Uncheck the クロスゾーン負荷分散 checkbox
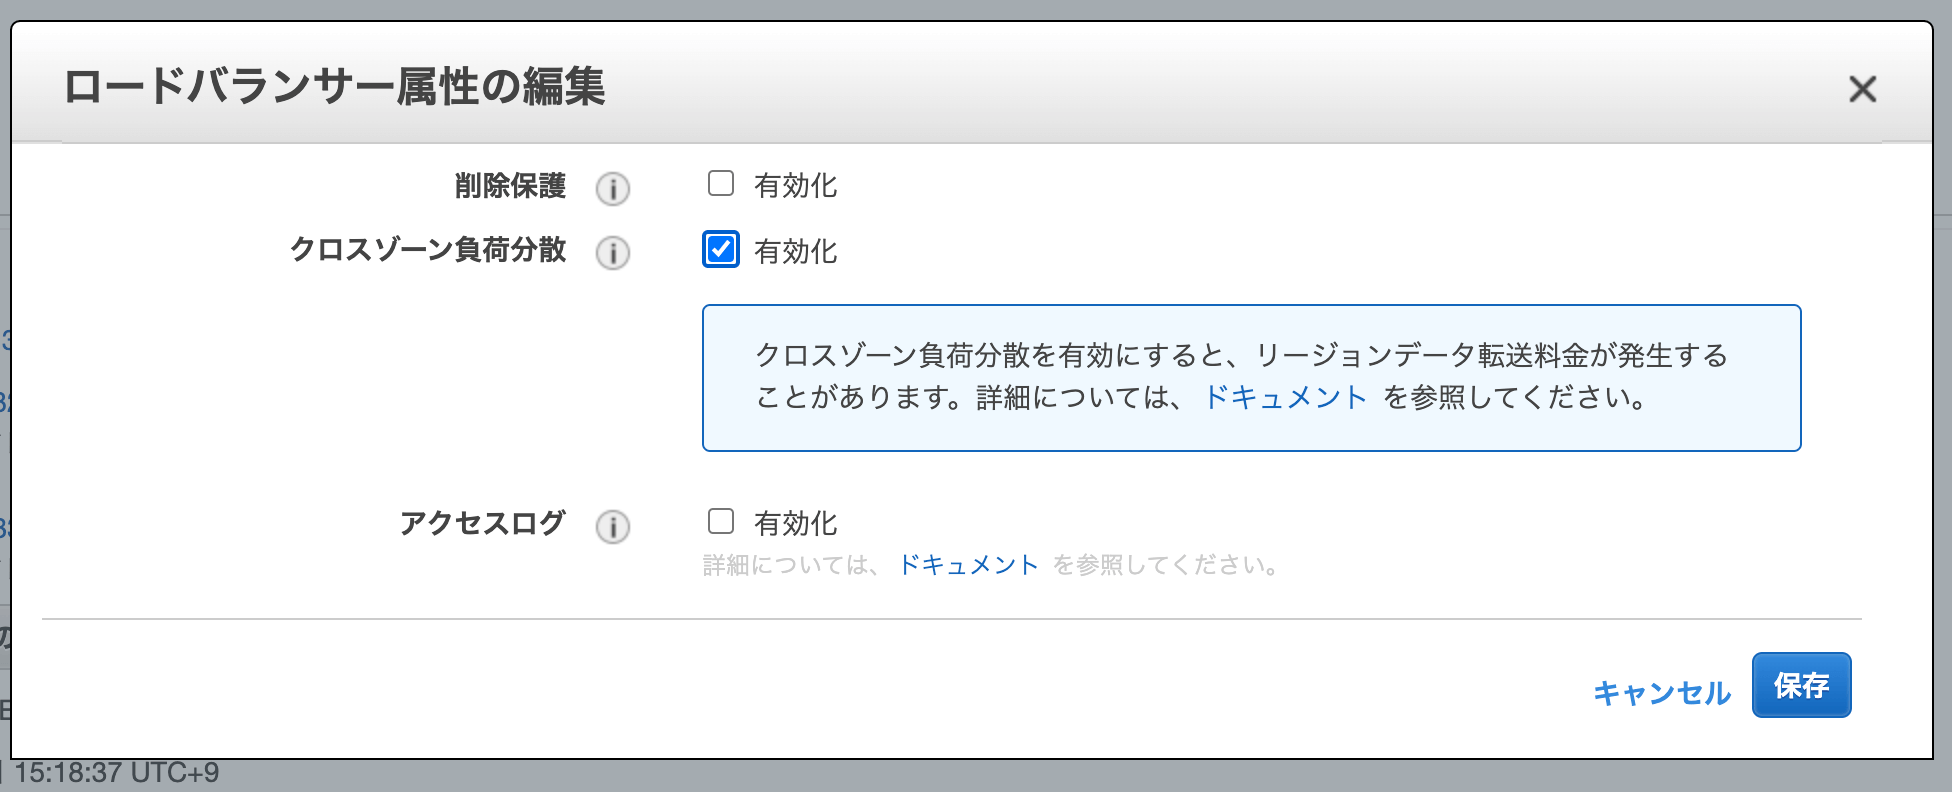 point(721,249)
